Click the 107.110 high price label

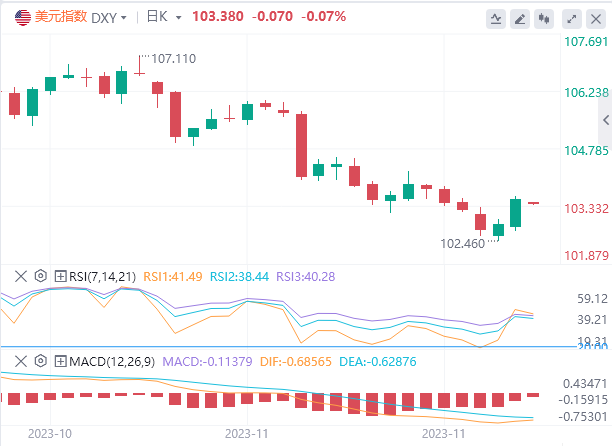173,59
